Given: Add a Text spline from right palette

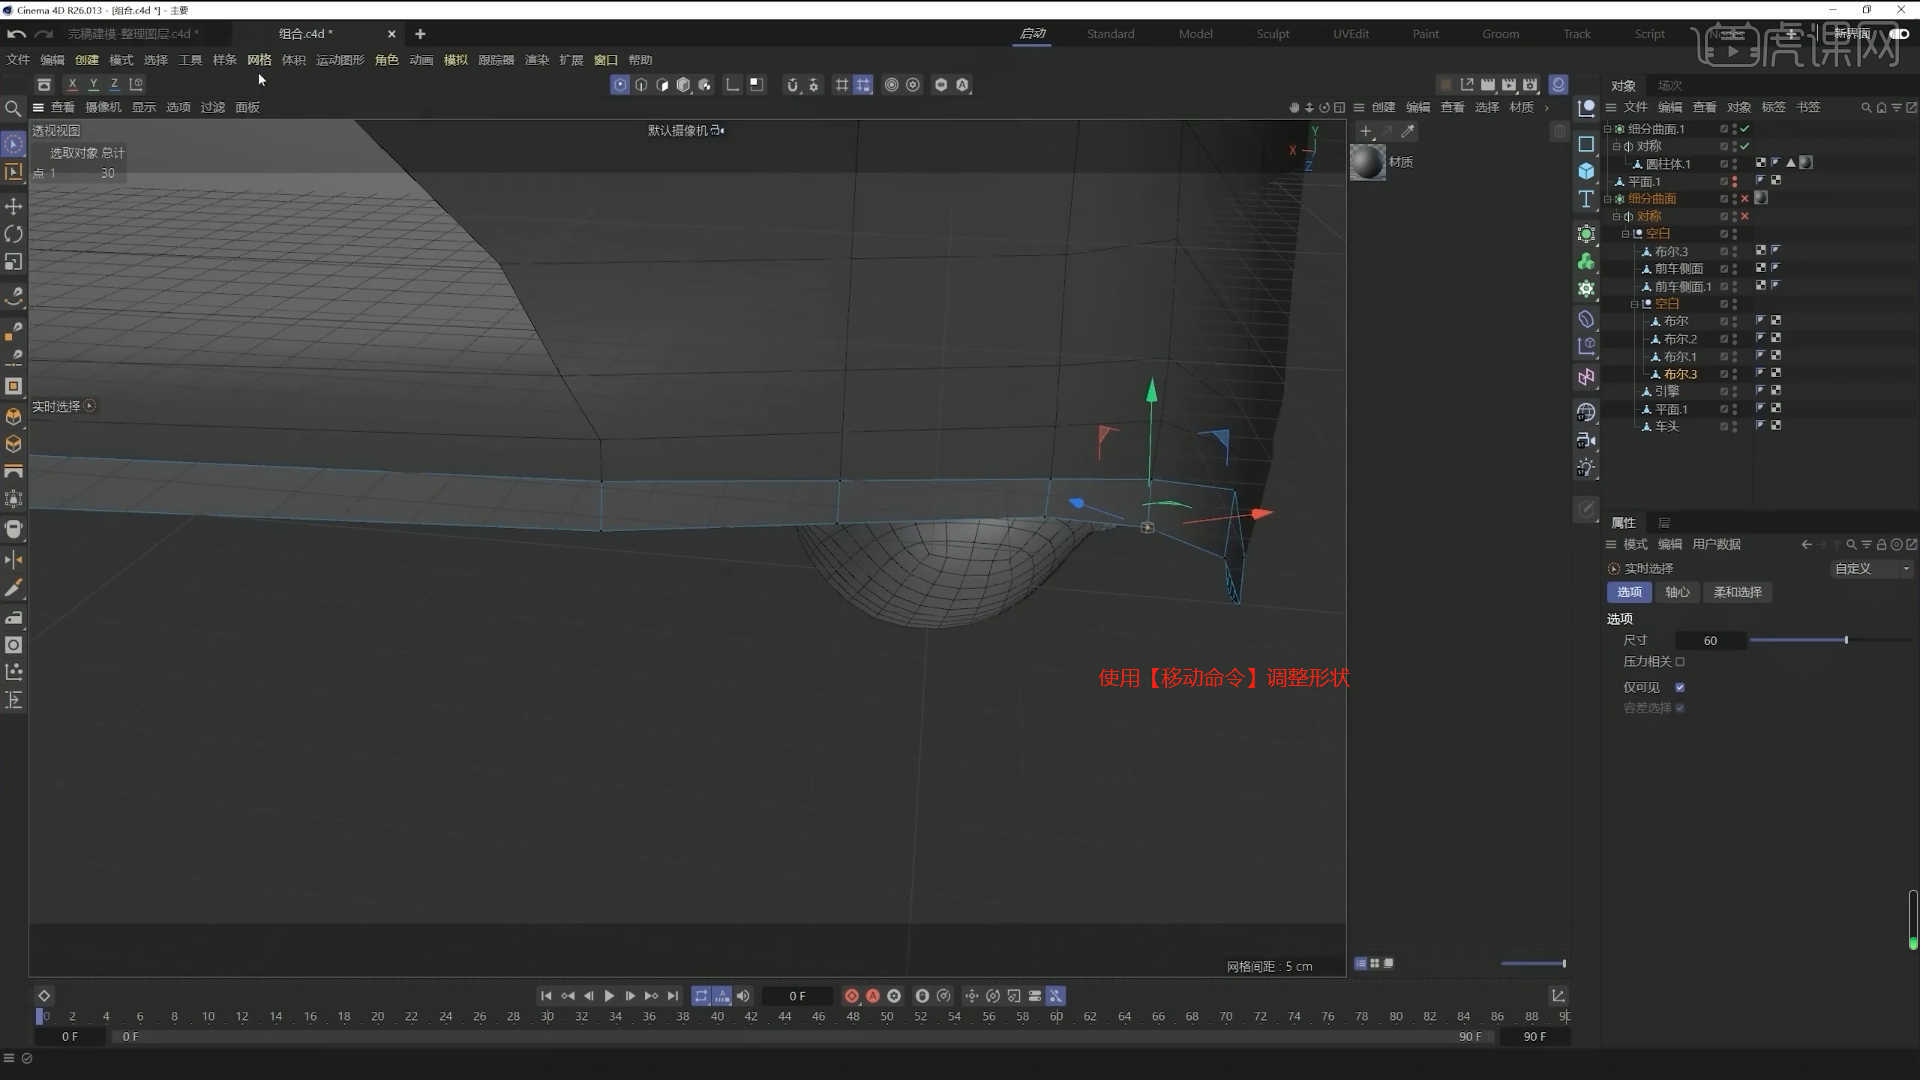Looking at the screenshot, I should point(1586,199).
